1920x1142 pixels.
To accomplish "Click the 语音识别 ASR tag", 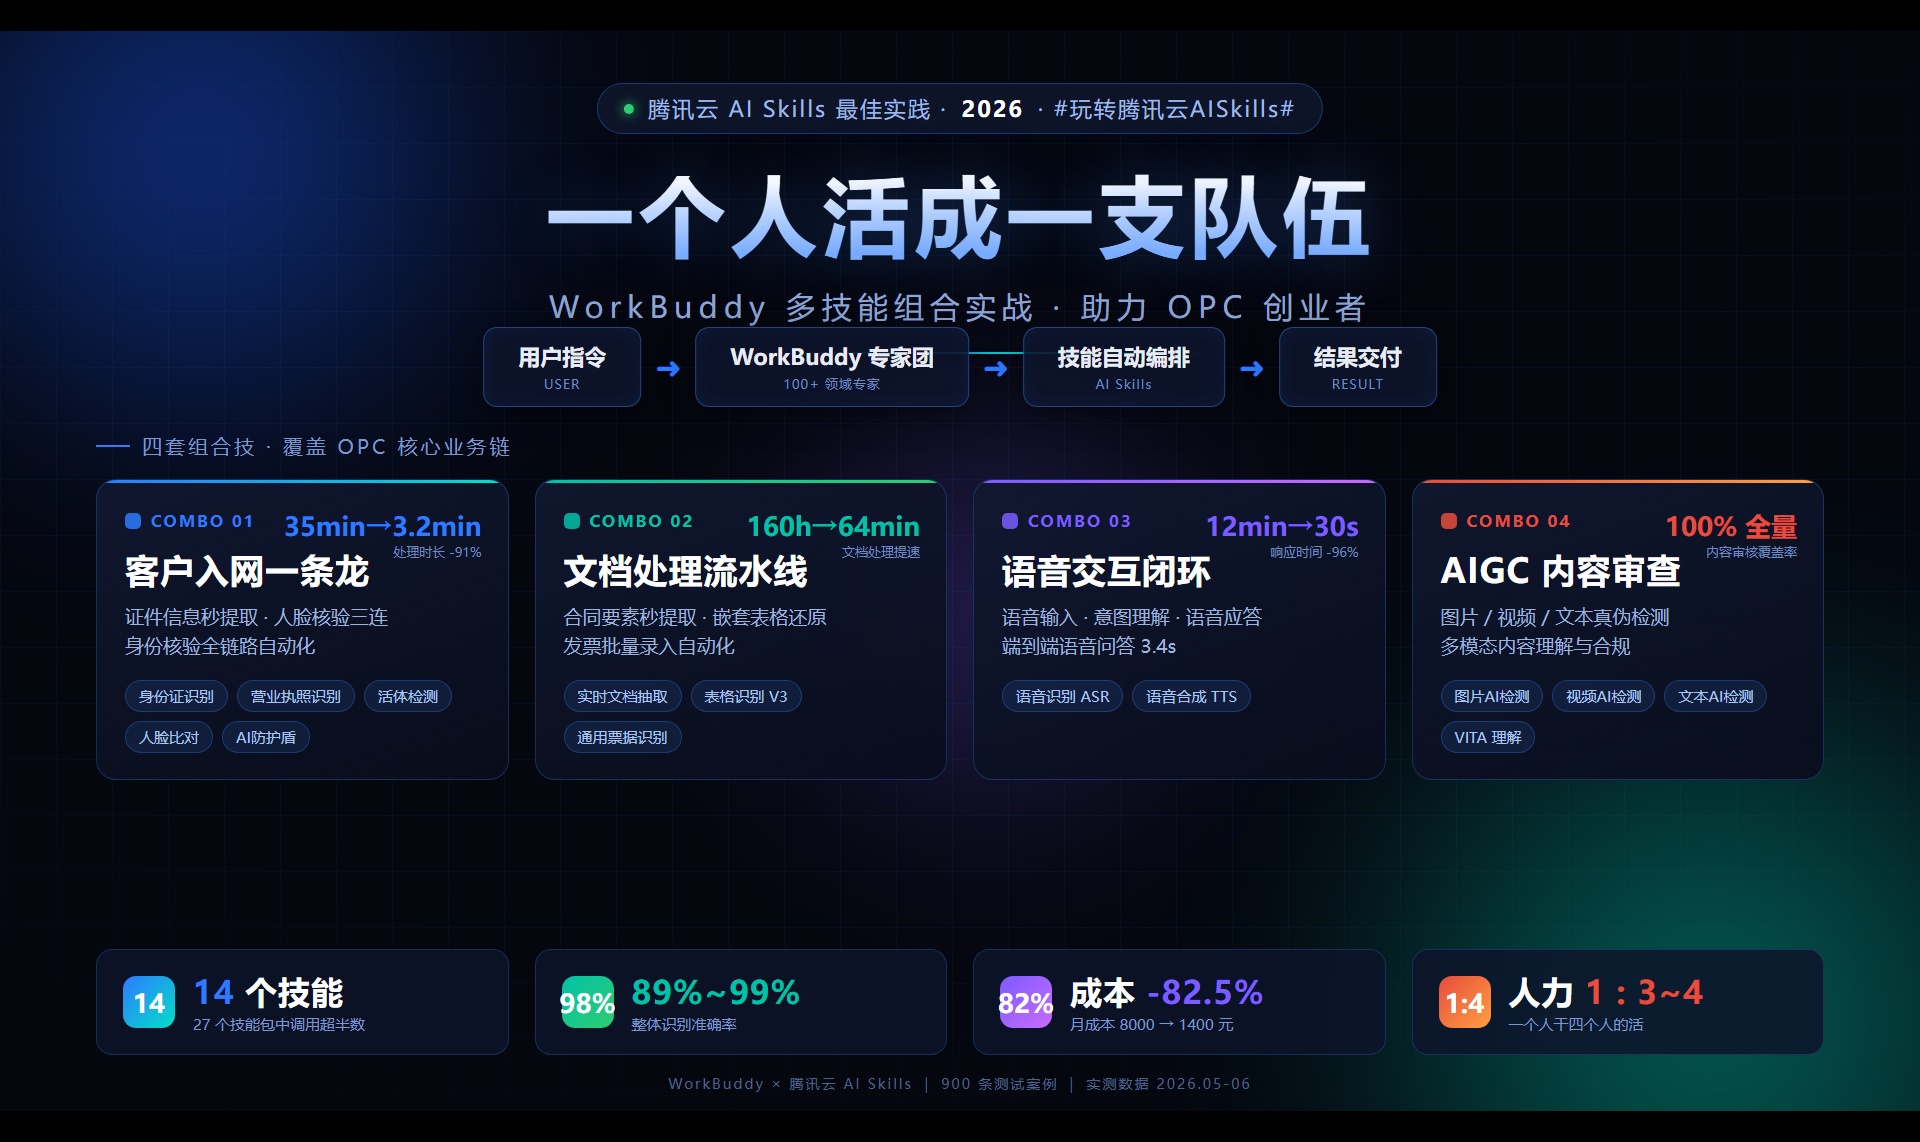I will [x=1063, y=696].
